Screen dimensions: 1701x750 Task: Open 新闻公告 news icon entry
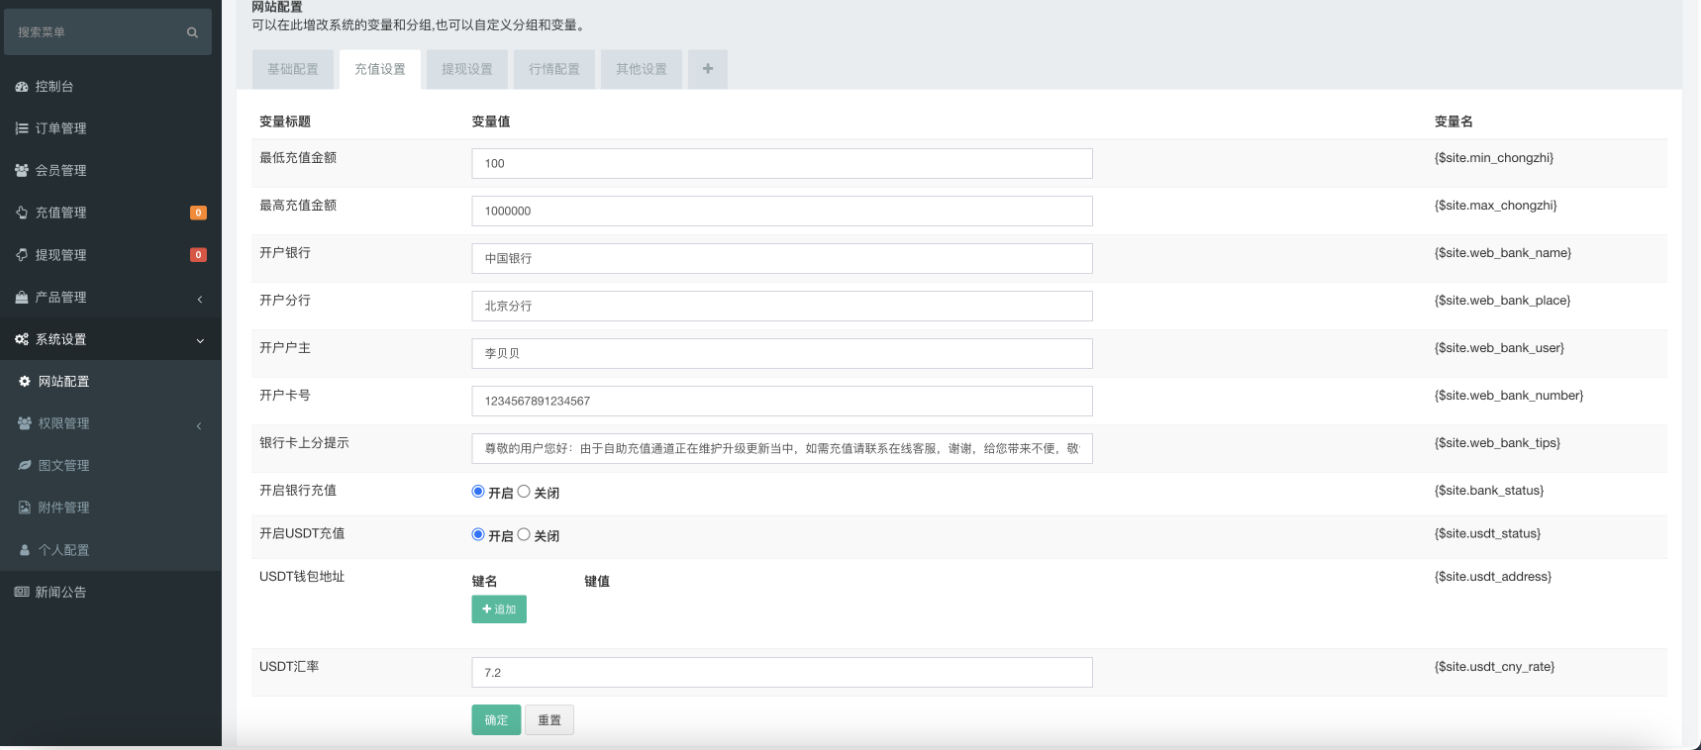[x=22, y=592]
